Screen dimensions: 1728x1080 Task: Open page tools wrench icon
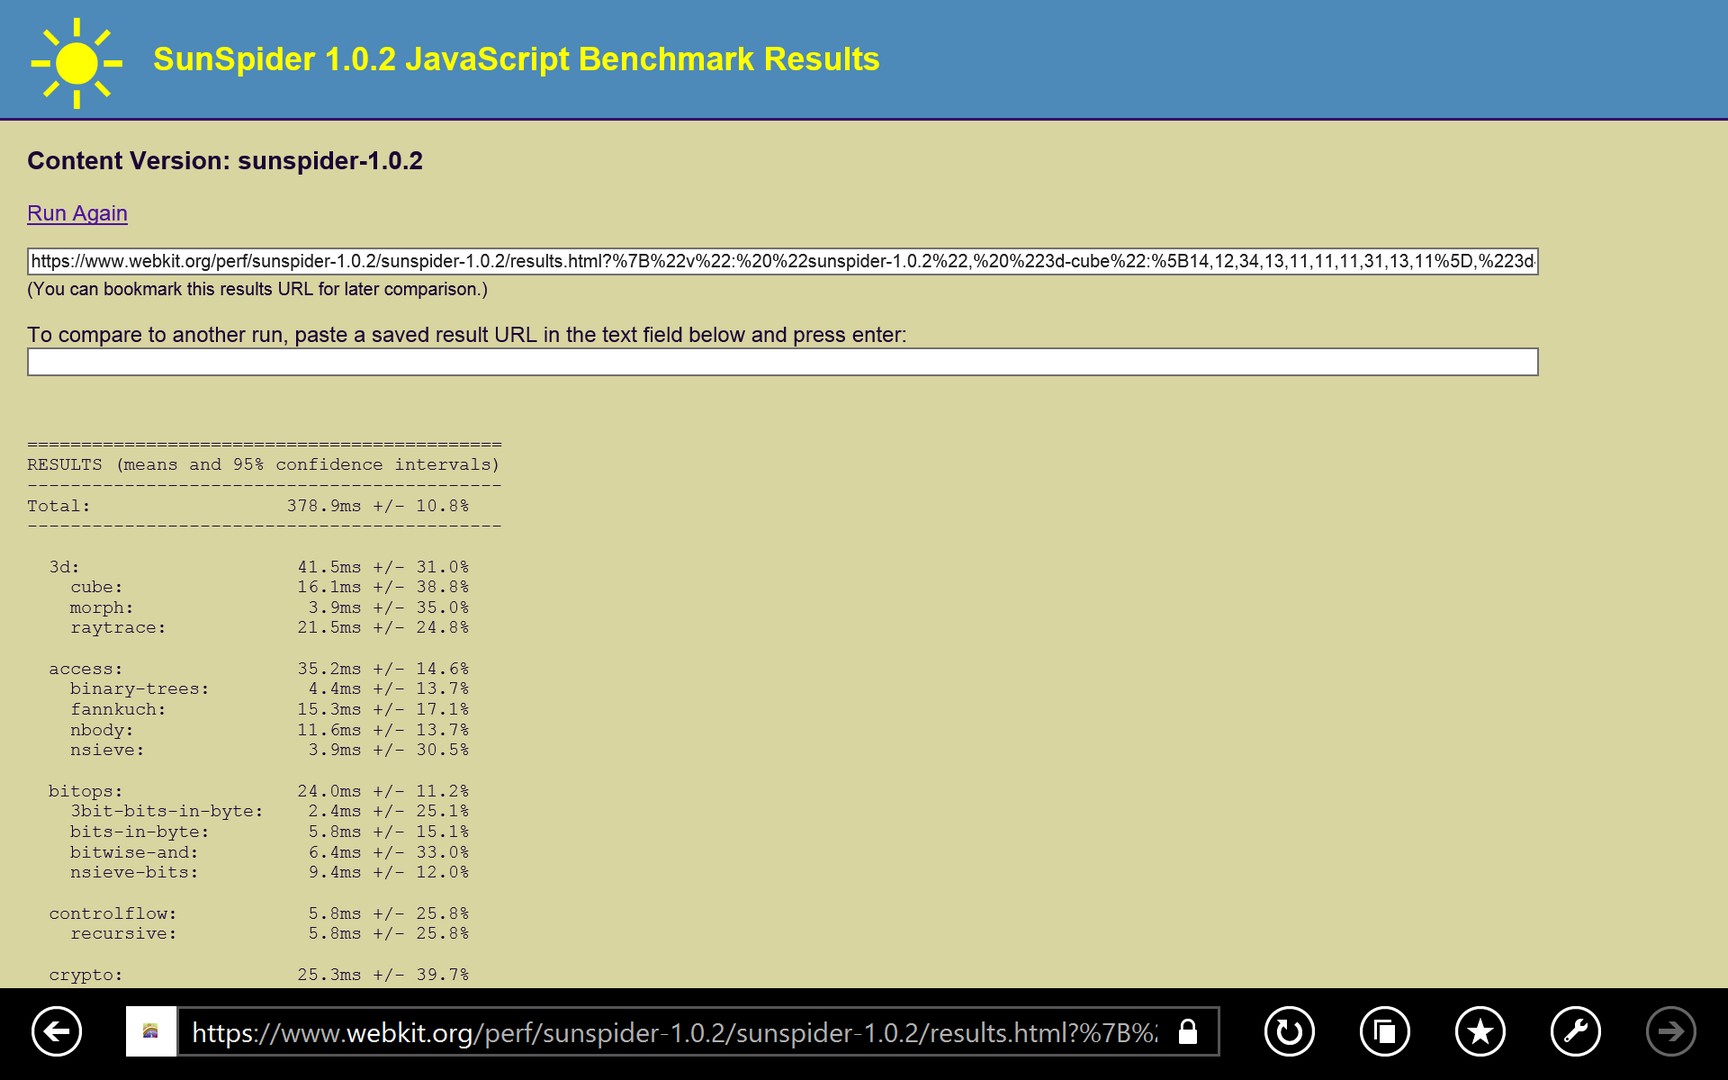[x=1576, y=1031]
